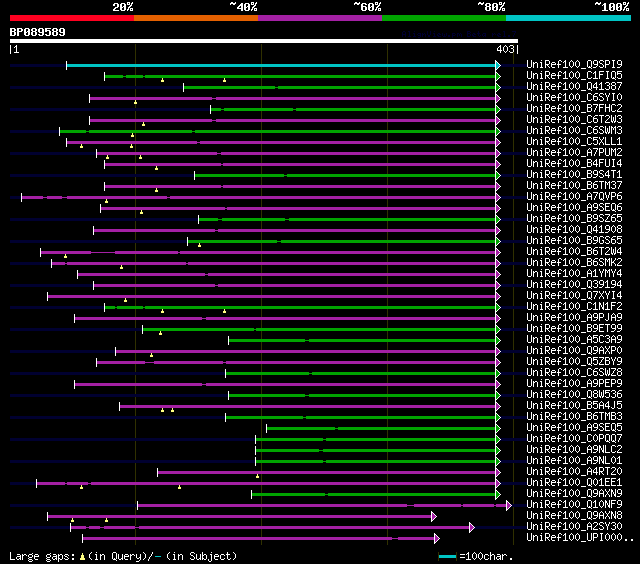Click the cyan ~100% identity legend segment

(569, 18)
